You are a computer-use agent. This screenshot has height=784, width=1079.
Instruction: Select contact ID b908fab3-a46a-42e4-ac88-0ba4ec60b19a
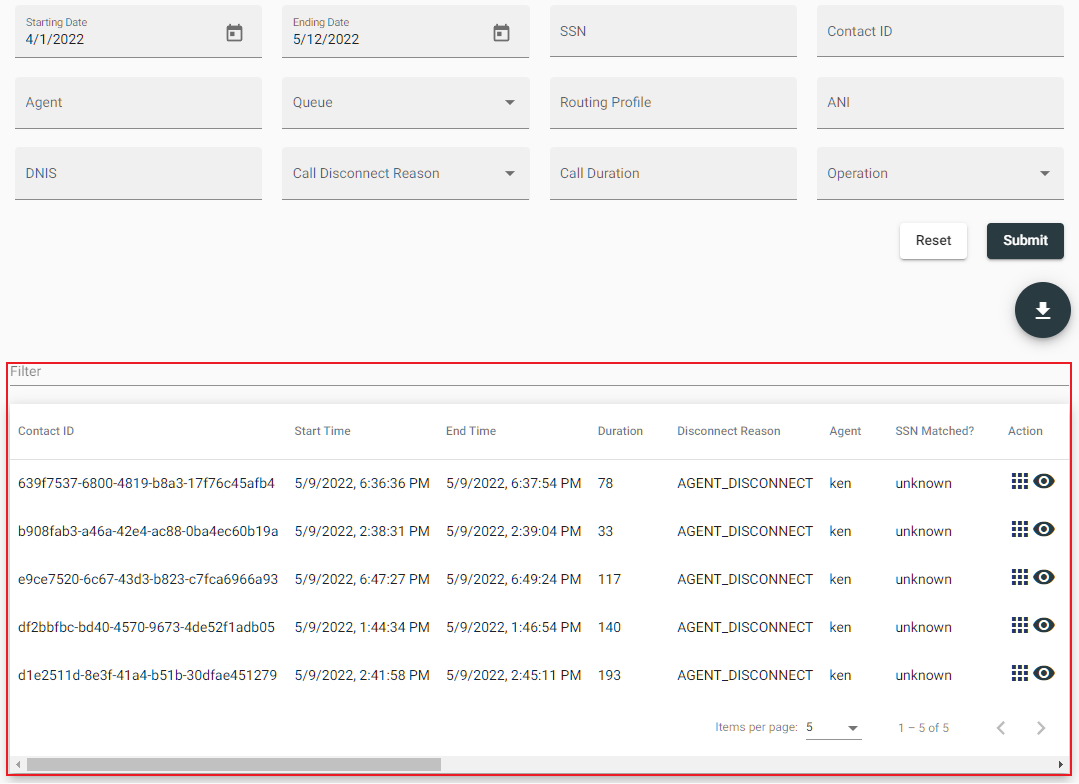click(x=148, y=531)
